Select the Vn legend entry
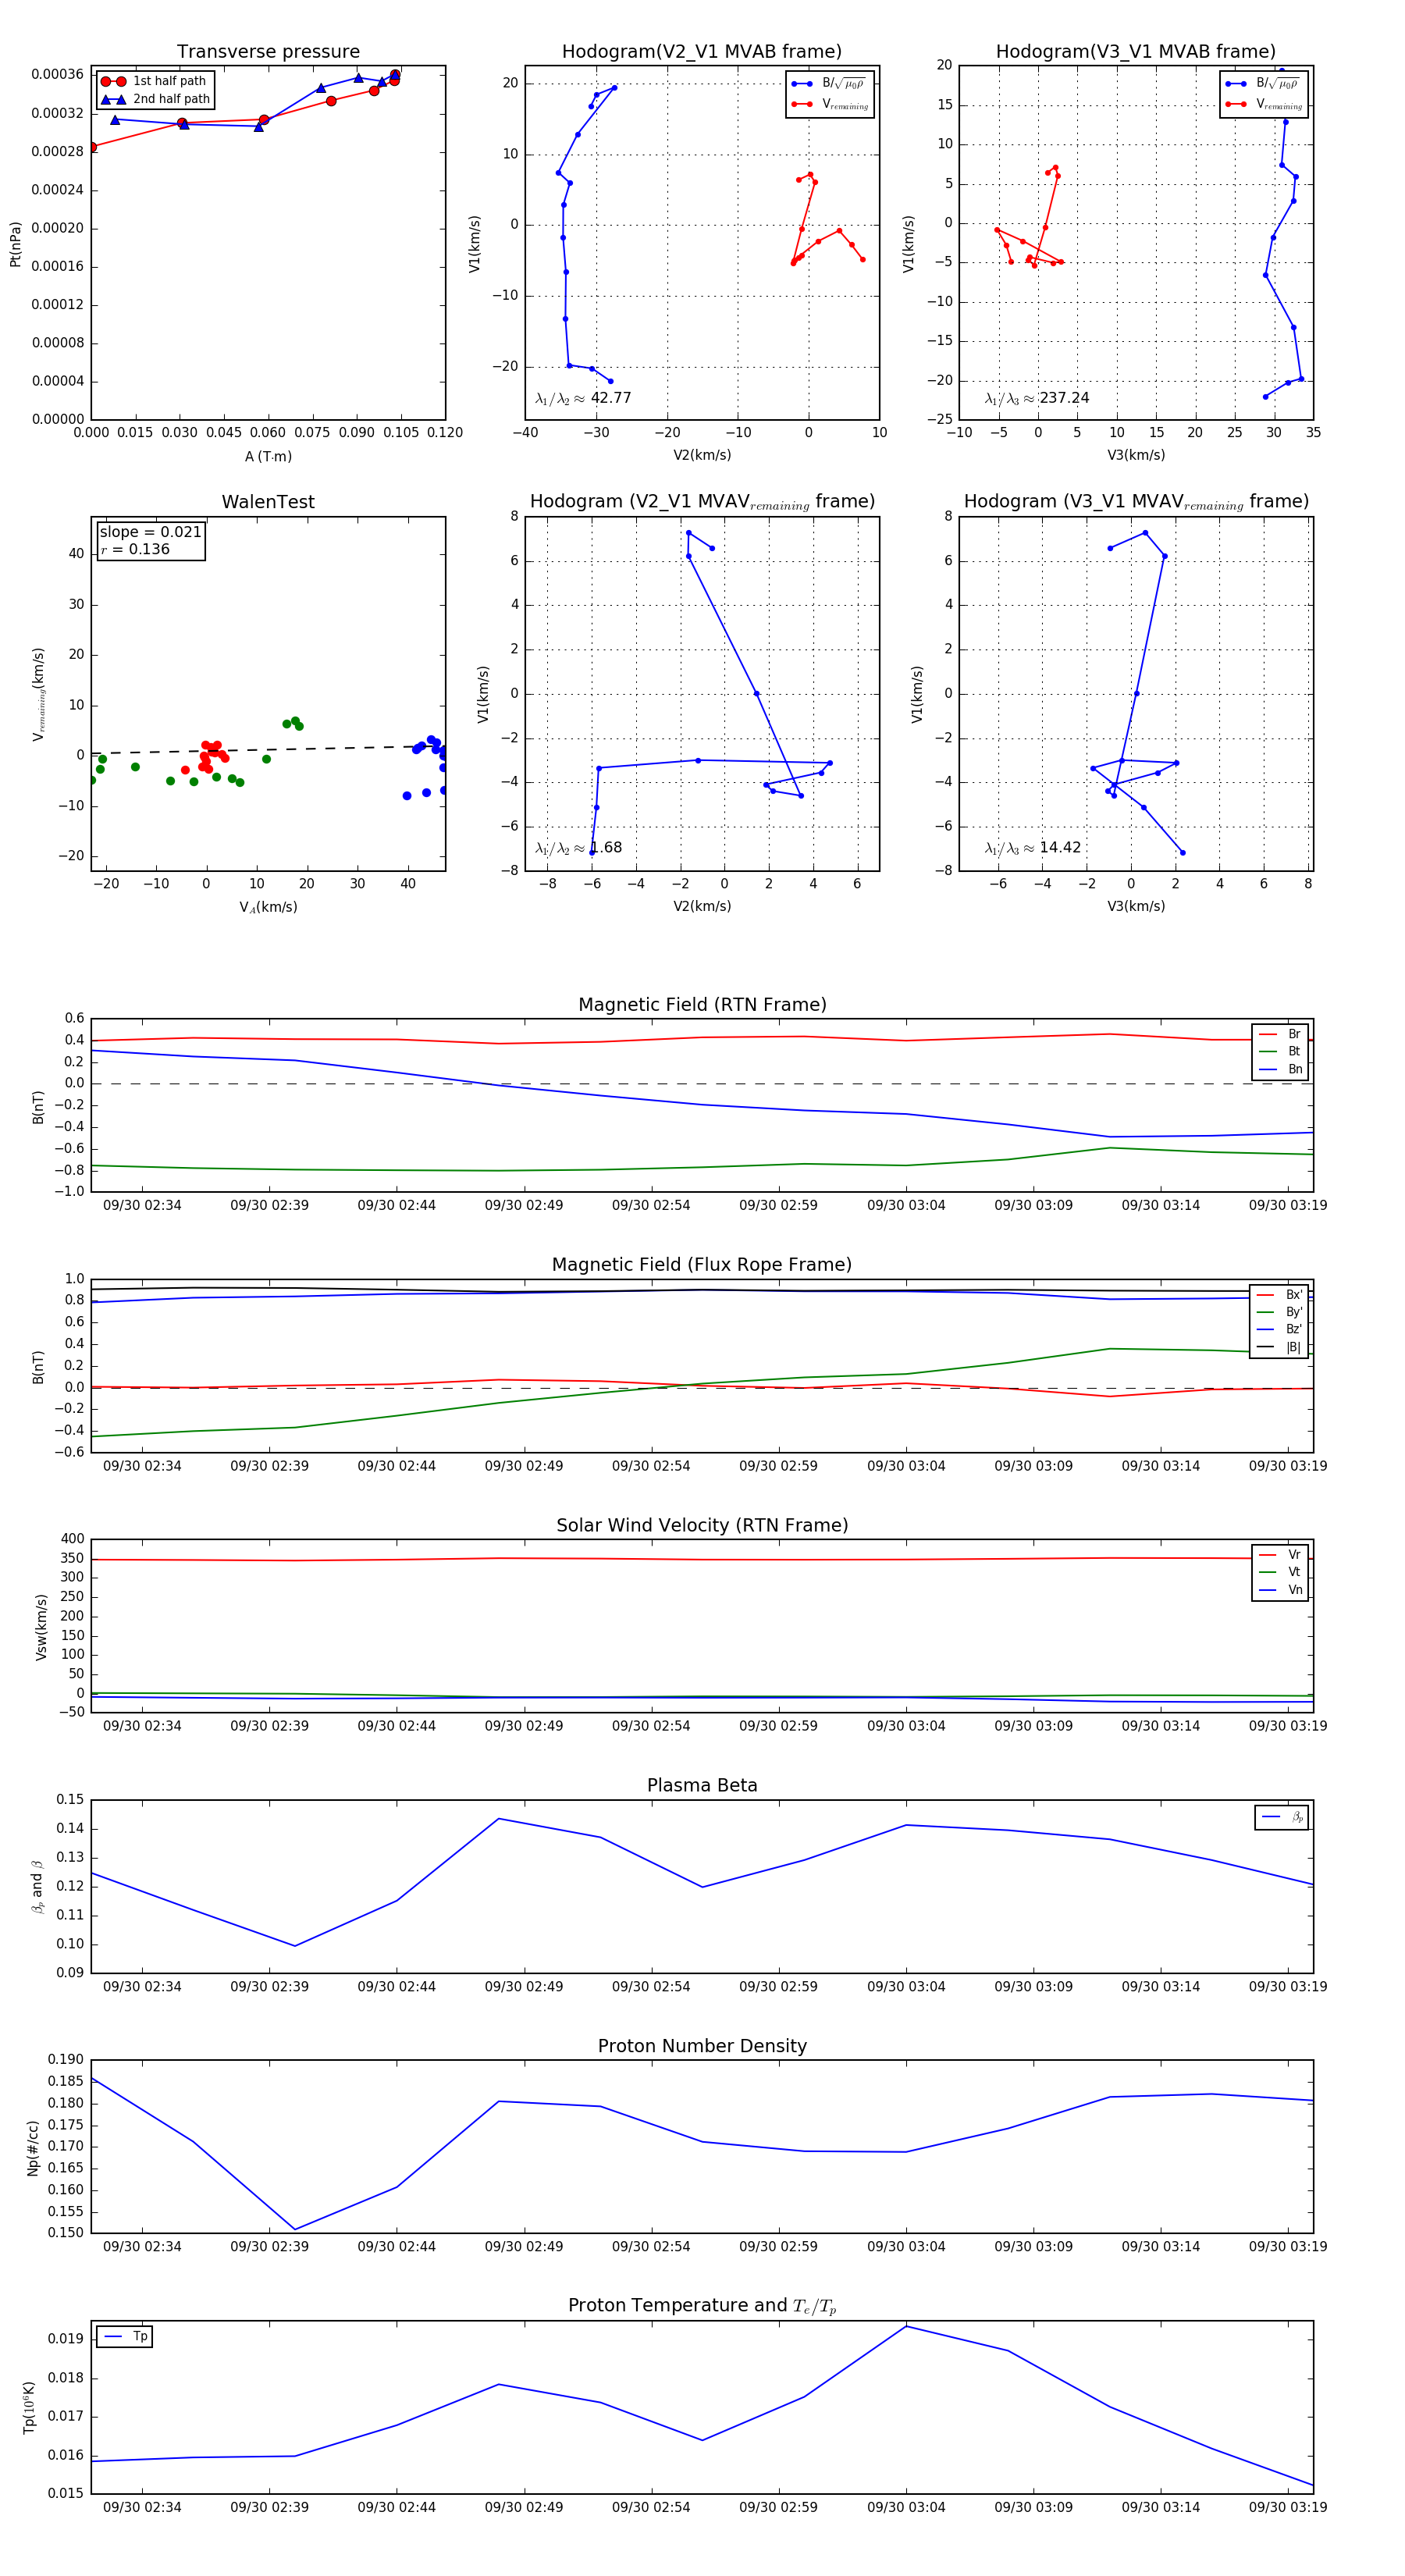The image size is (1405, 2576). pos(1280,1590)
